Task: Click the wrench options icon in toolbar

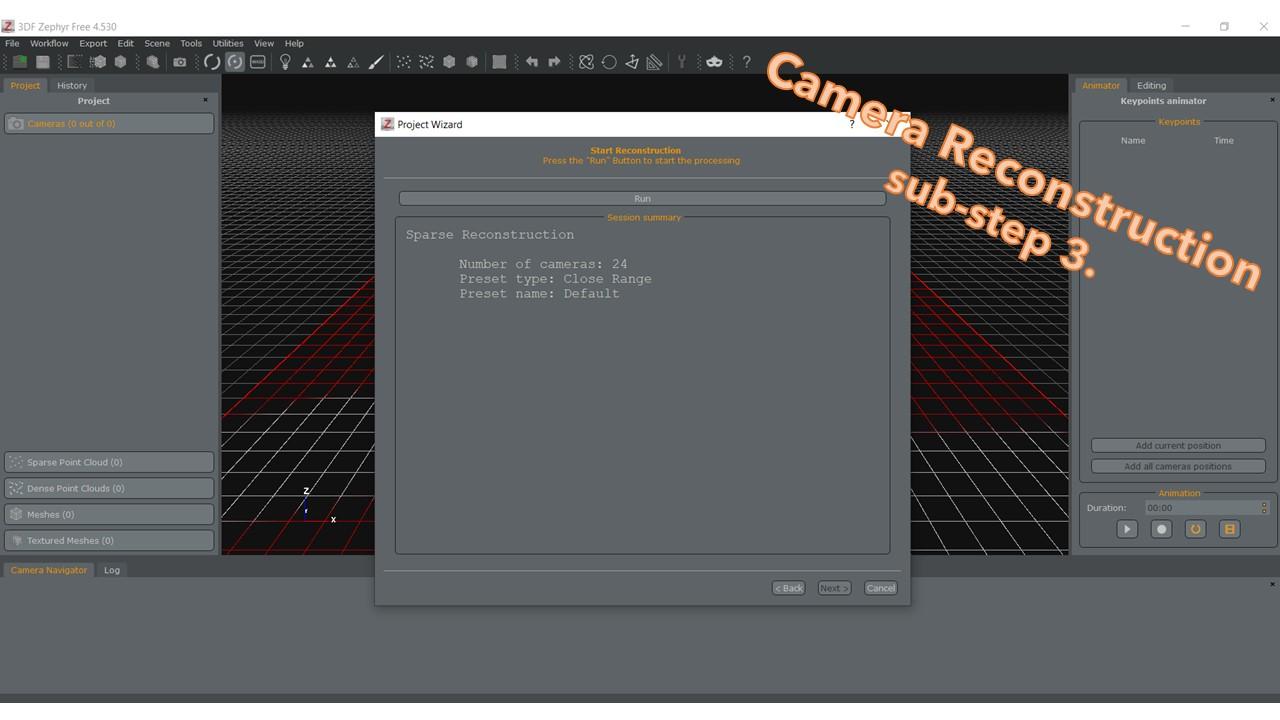Action: point(682,62)
